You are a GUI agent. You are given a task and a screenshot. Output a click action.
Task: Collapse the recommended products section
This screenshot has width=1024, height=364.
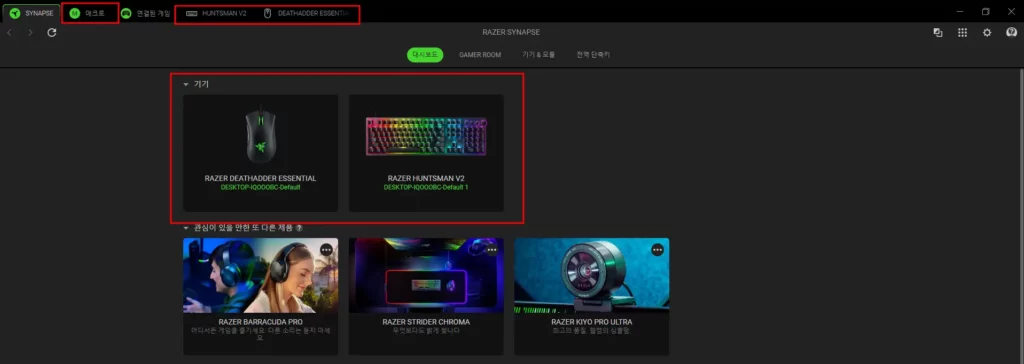pos(186,228)
